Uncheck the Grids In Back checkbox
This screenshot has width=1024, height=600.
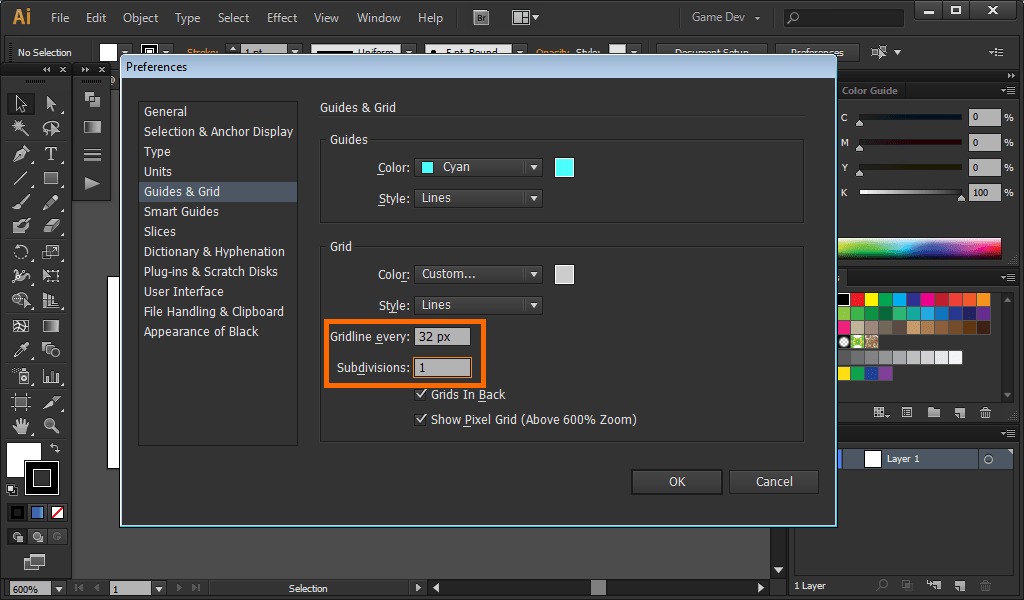coord(421,395)
